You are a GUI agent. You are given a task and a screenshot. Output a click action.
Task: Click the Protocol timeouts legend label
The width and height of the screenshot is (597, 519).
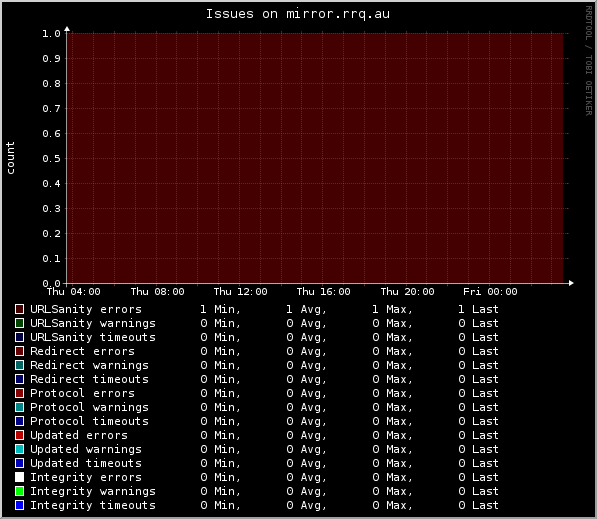(89, 421)
